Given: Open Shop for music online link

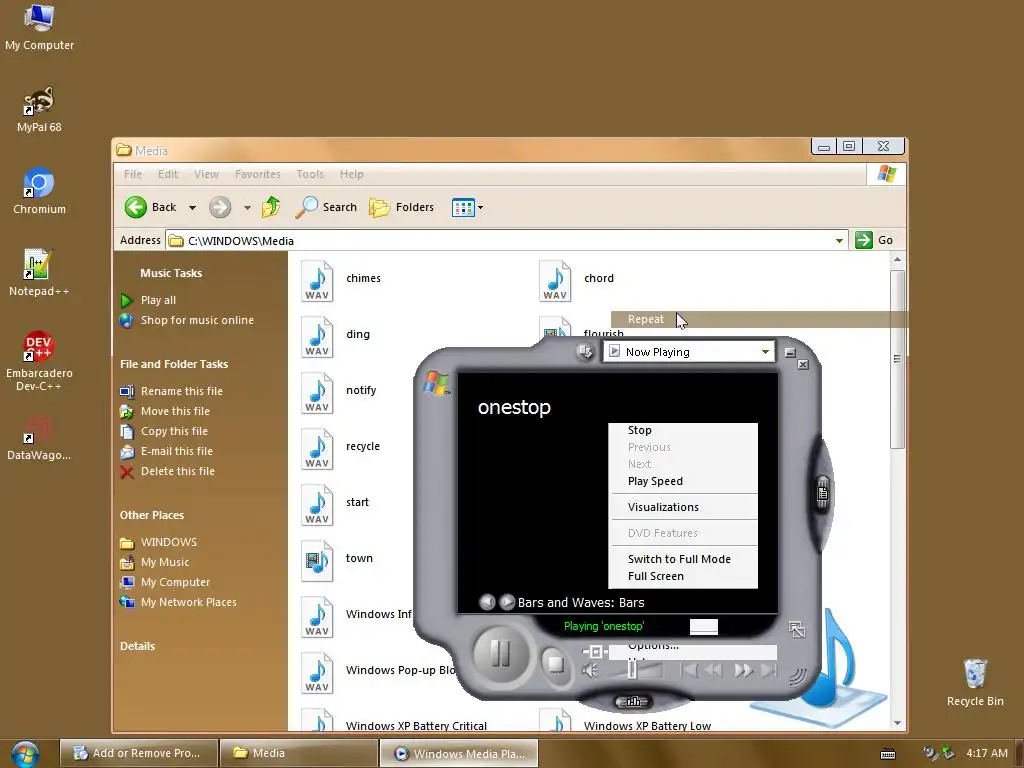Looking at the screenshot, I should pyautogui.click(x=197, y=321).
